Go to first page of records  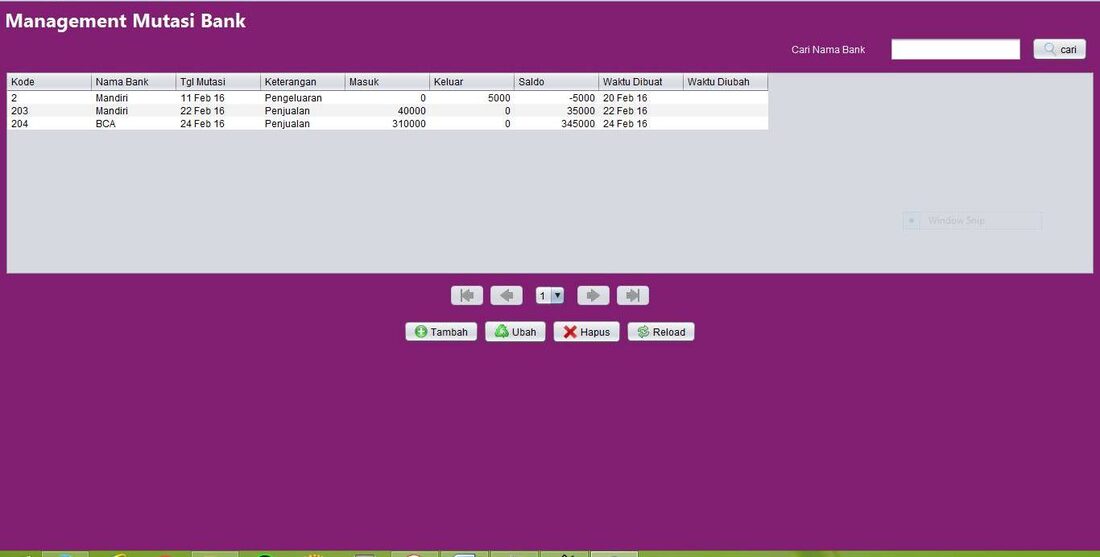pos(467,295)
